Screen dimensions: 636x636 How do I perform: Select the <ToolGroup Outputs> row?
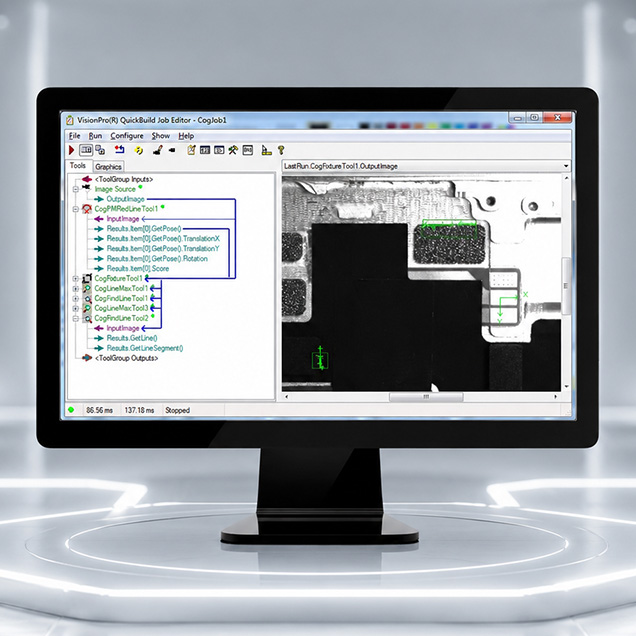pos(126,358)
